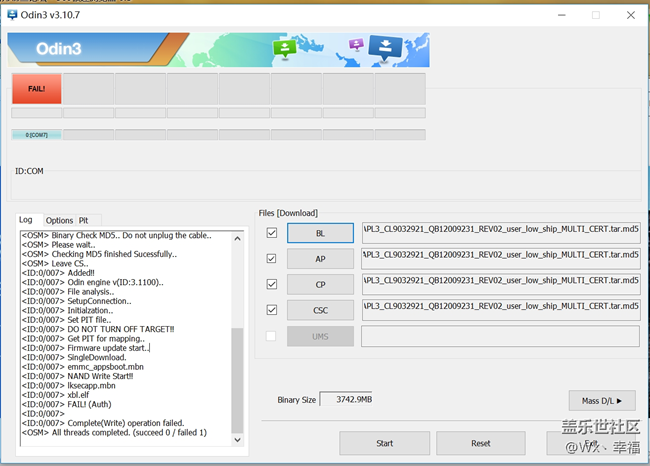Screen dimensions: 650x466
Task: Click log line 'xbl.elf'
Action: tap(78, 395)
